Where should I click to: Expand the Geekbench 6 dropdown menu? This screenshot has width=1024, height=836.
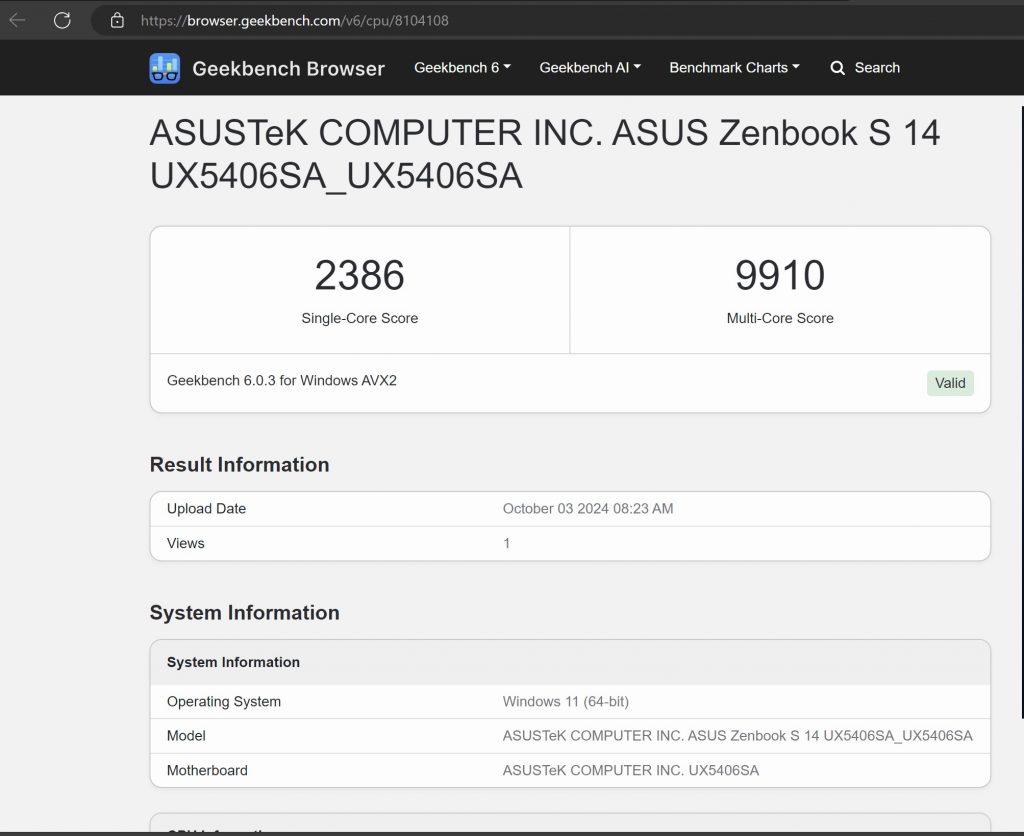[x=462, y=67]
